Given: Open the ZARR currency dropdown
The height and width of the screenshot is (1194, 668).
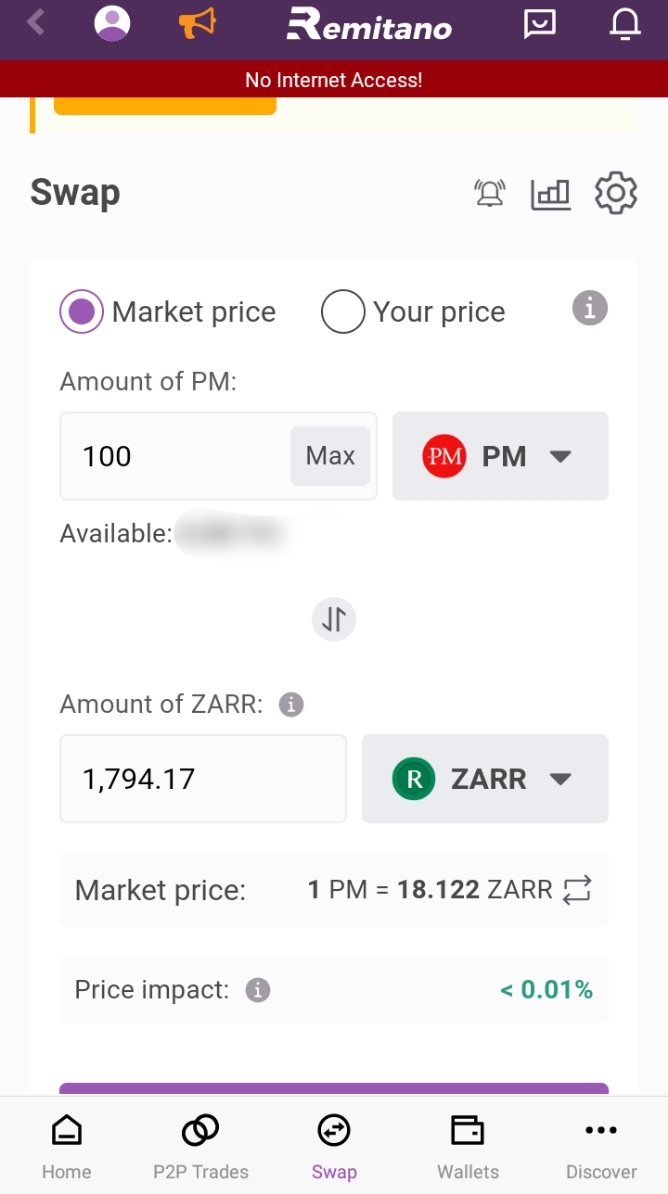Looking at the screenshot, I should pos(485,779).
